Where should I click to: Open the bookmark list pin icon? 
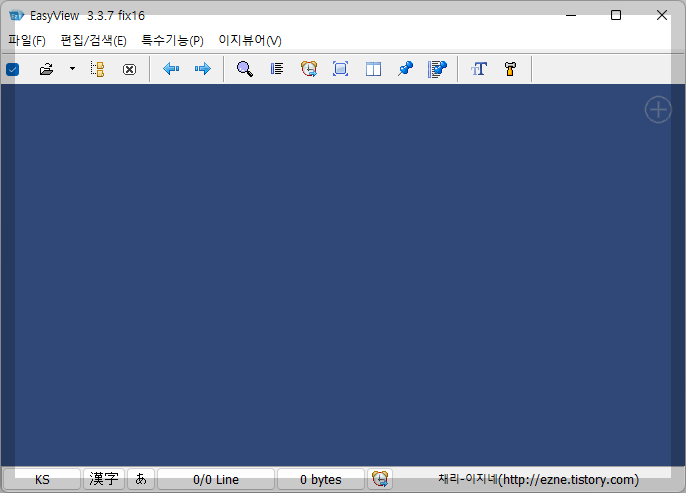click(437, 69)
